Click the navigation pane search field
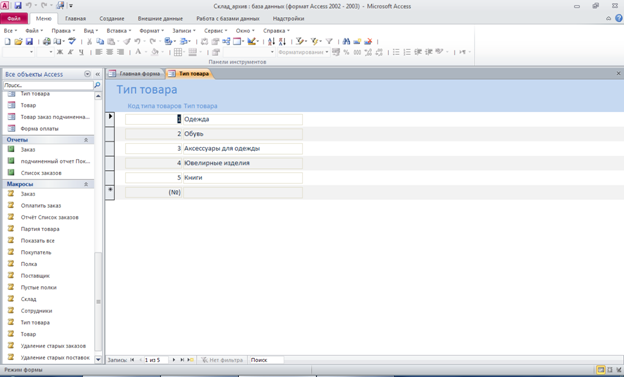Image resolution: width=624 pixels, height=377 pixels. click(48, 85)
